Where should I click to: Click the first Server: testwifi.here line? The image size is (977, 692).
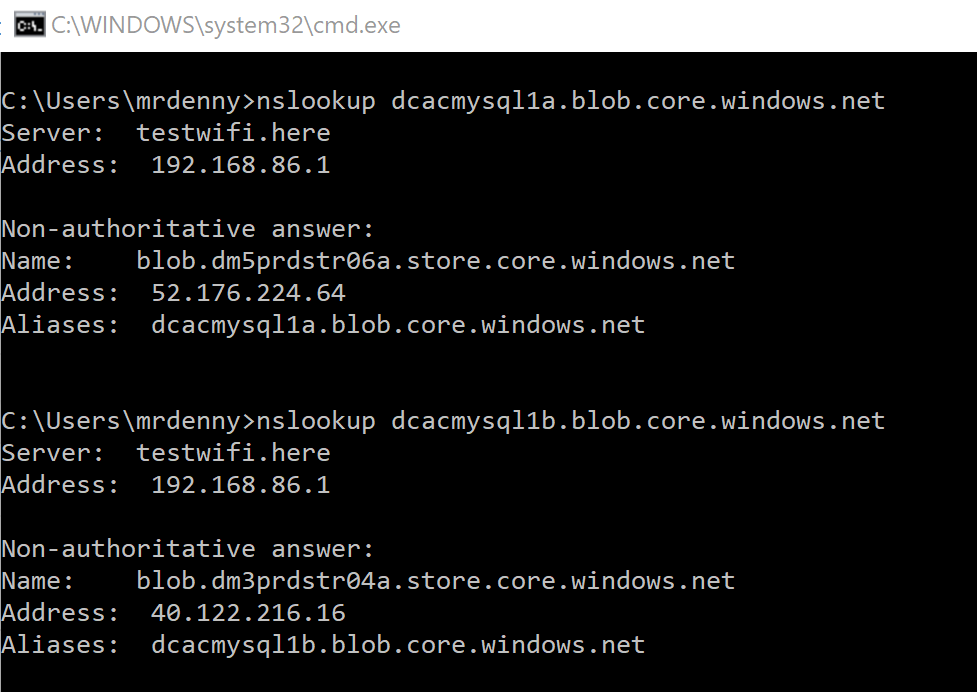166,133
